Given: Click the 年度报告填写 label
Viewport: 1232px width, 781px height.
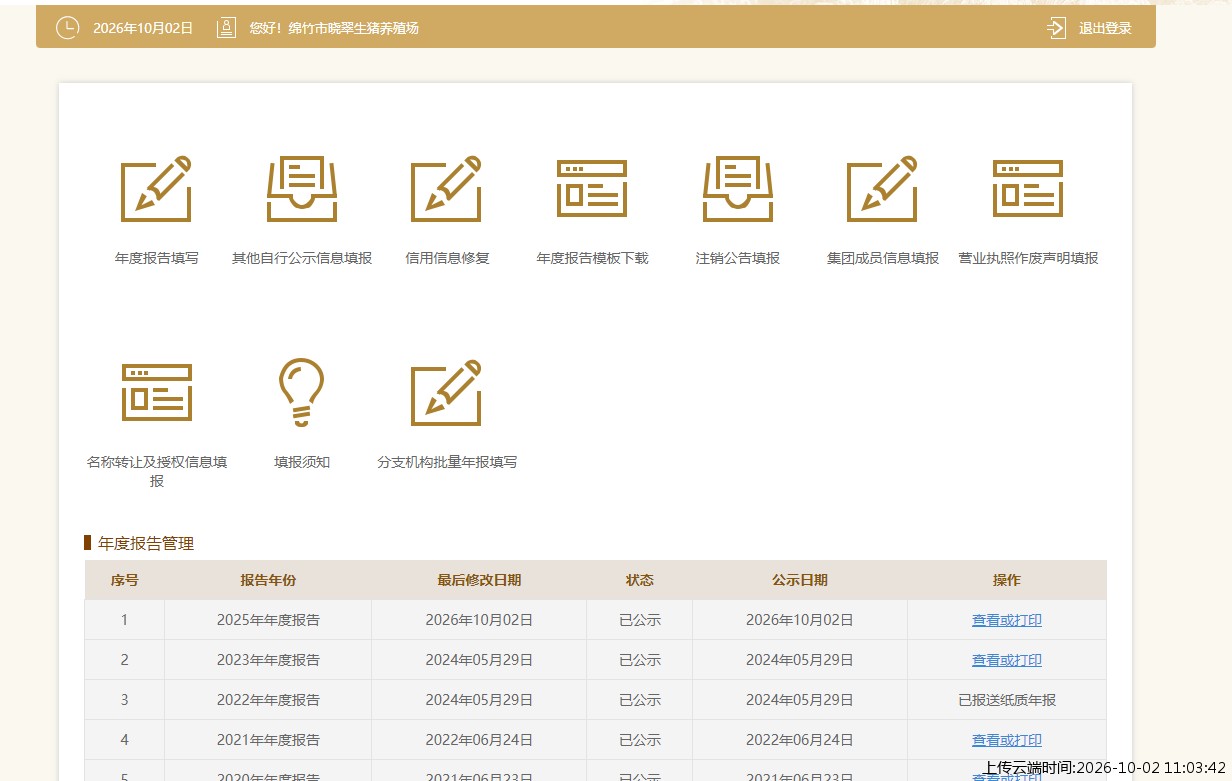Looking at the screenshot, I should click(x=157, y=258).
